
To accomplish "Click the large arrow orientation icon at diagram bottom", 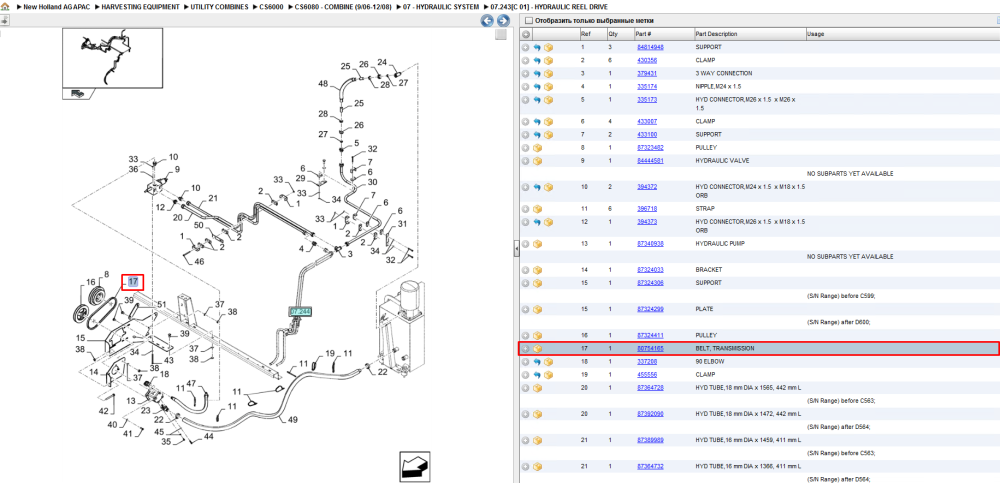I will 416,466.
